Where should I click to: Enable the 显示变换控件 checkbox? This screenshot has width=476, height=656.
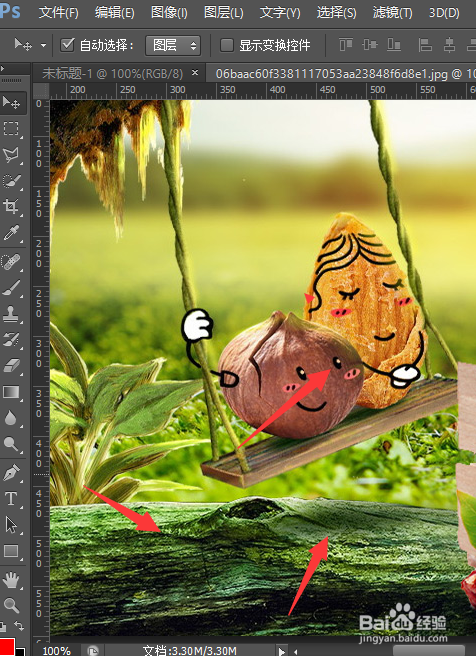227,45
